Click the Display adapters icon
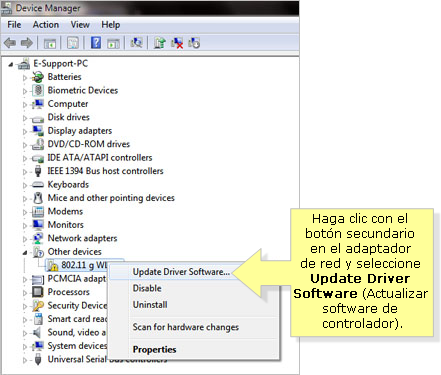Image resolution: width=441 pixels, height=375 pixels. 38,131
